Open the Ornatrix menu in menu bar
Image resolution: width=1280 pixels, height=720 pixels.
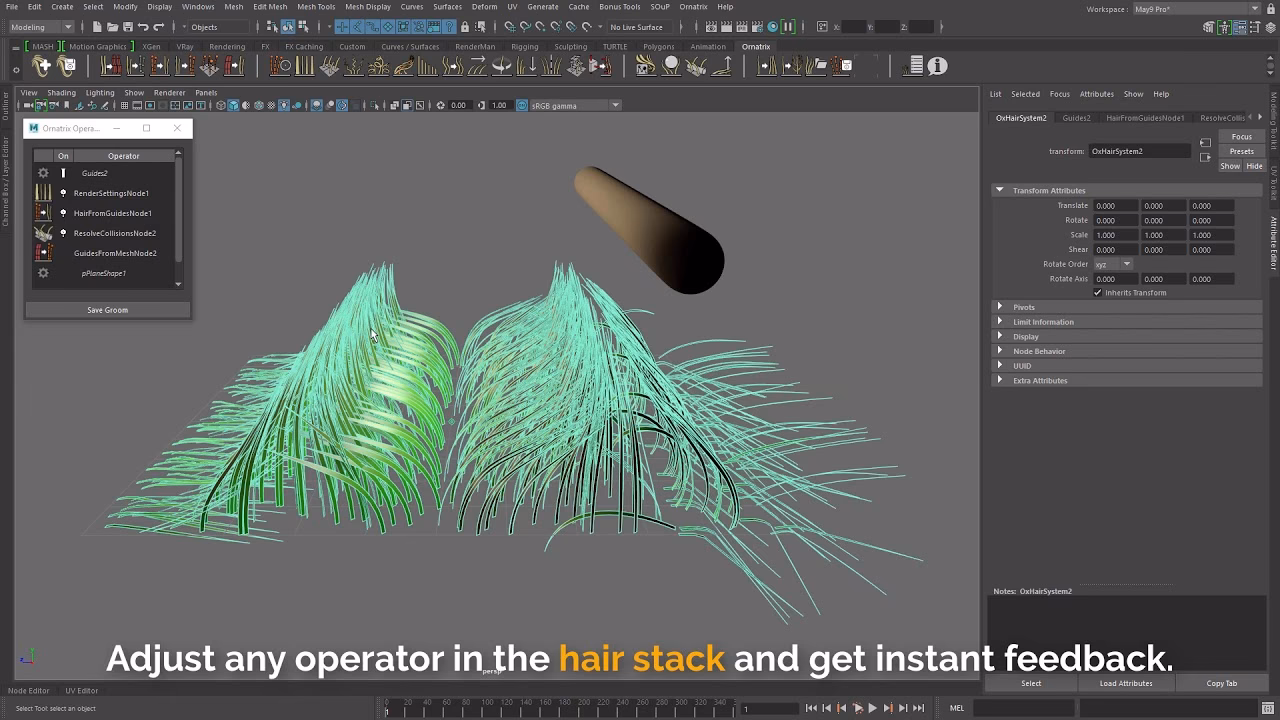point(693,7)
